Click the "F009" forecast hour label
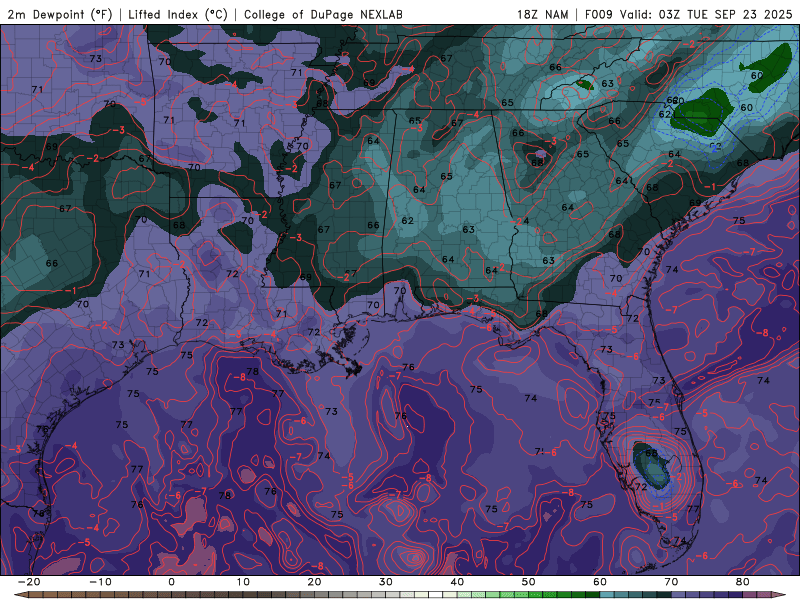Screen dimensions: 800x600 coord(599,15)
